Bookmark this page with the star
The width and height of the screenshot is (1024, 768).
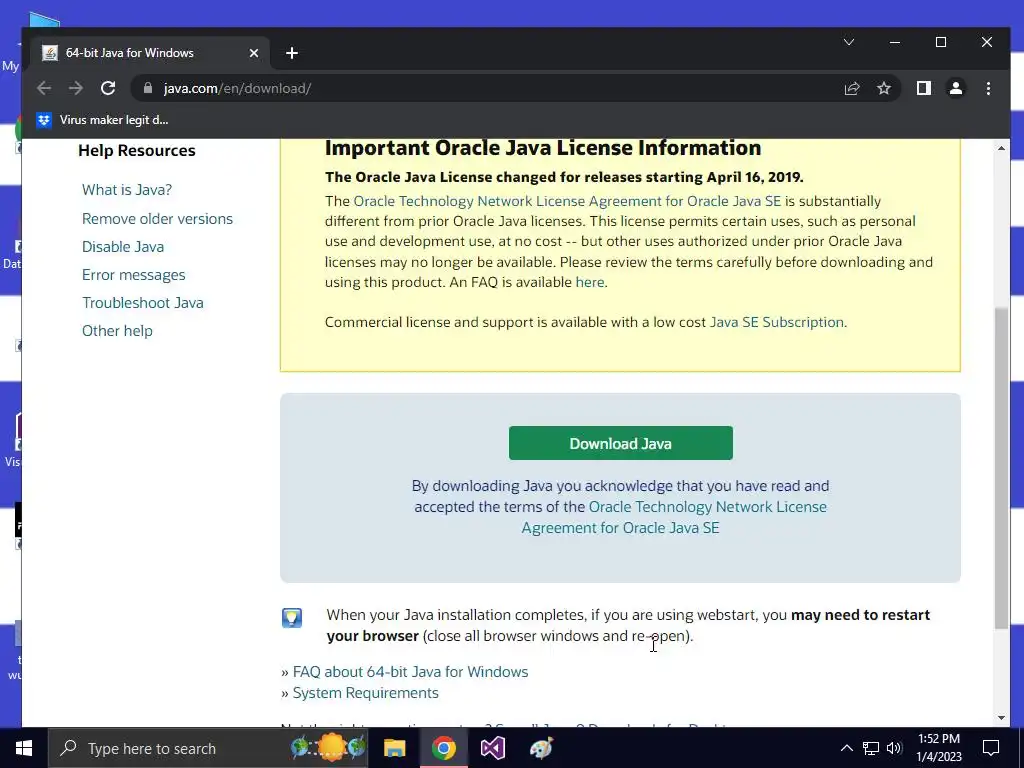(x=884, y=88)
